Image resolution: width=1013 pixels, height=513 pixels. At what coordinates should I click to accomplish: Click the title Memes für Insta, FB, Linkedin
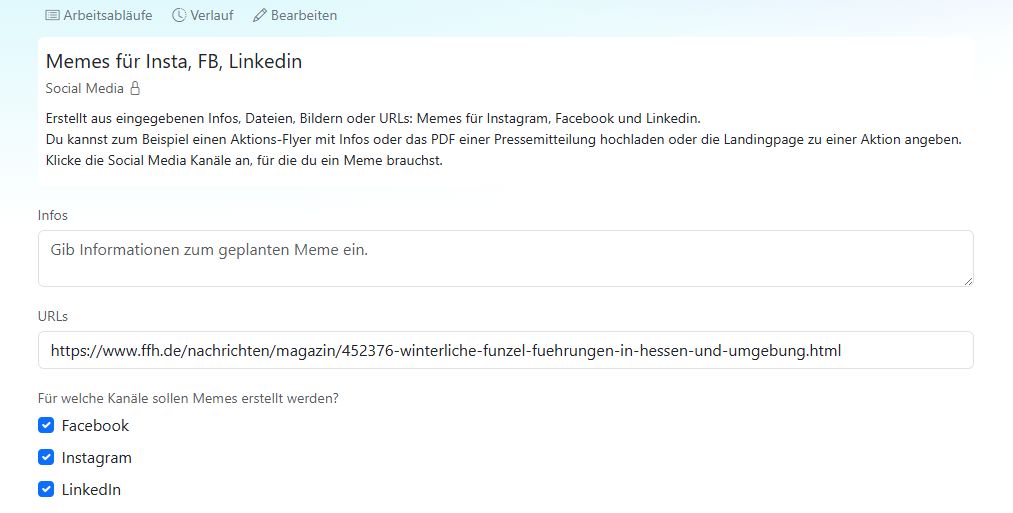tap(174, 62)
